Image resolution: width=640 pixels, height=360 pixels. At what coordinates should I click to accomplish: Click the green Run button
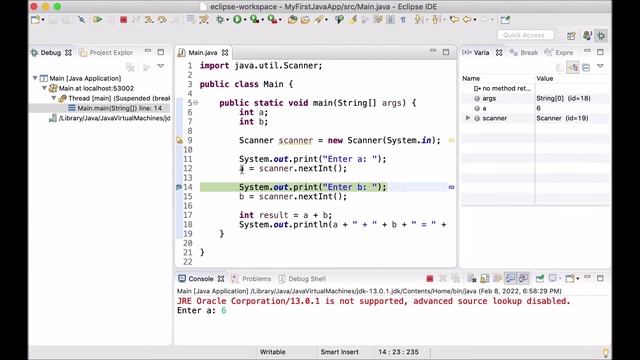(x=237, y=19)
